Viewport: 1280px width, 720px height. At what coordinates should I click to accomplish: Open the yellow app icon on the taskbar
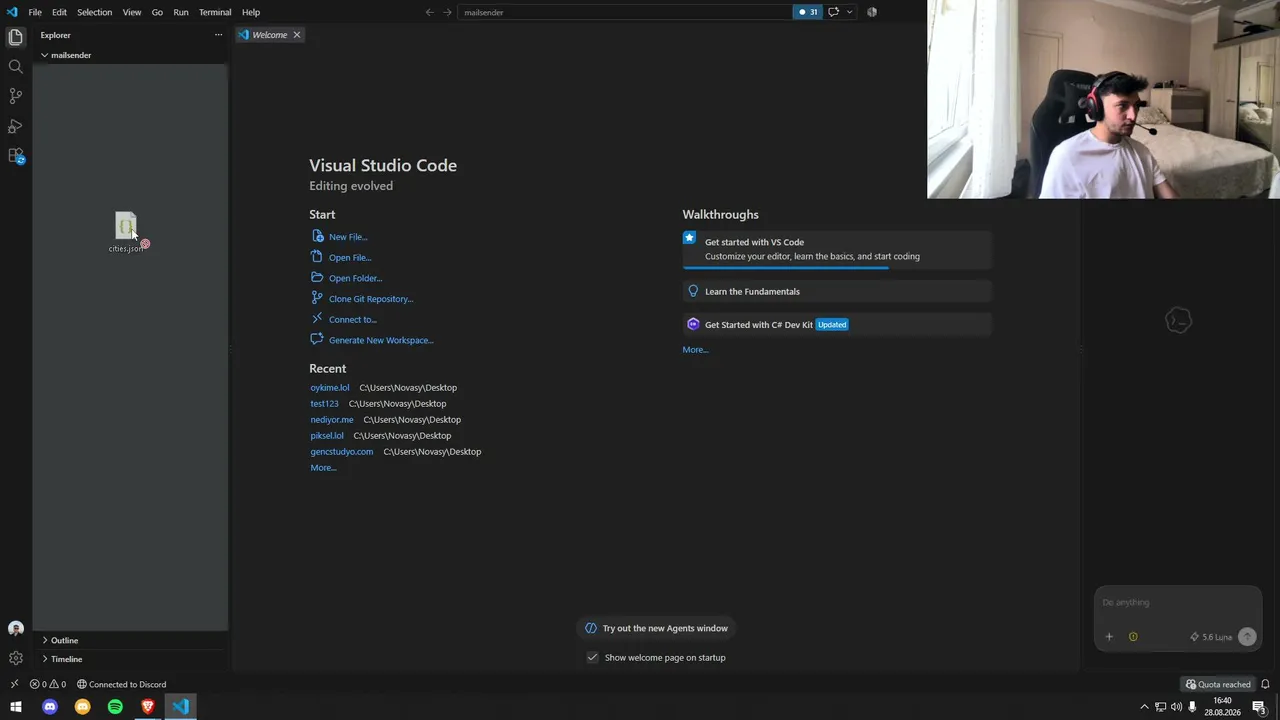point(82,707)
